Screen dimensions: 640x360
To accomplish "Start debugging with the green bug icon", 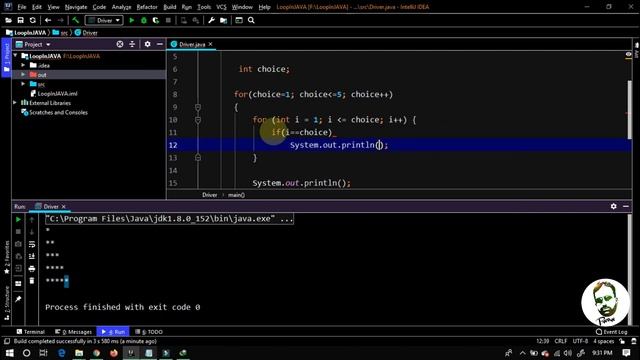I will pyautogui.click(x=144, y=20).
